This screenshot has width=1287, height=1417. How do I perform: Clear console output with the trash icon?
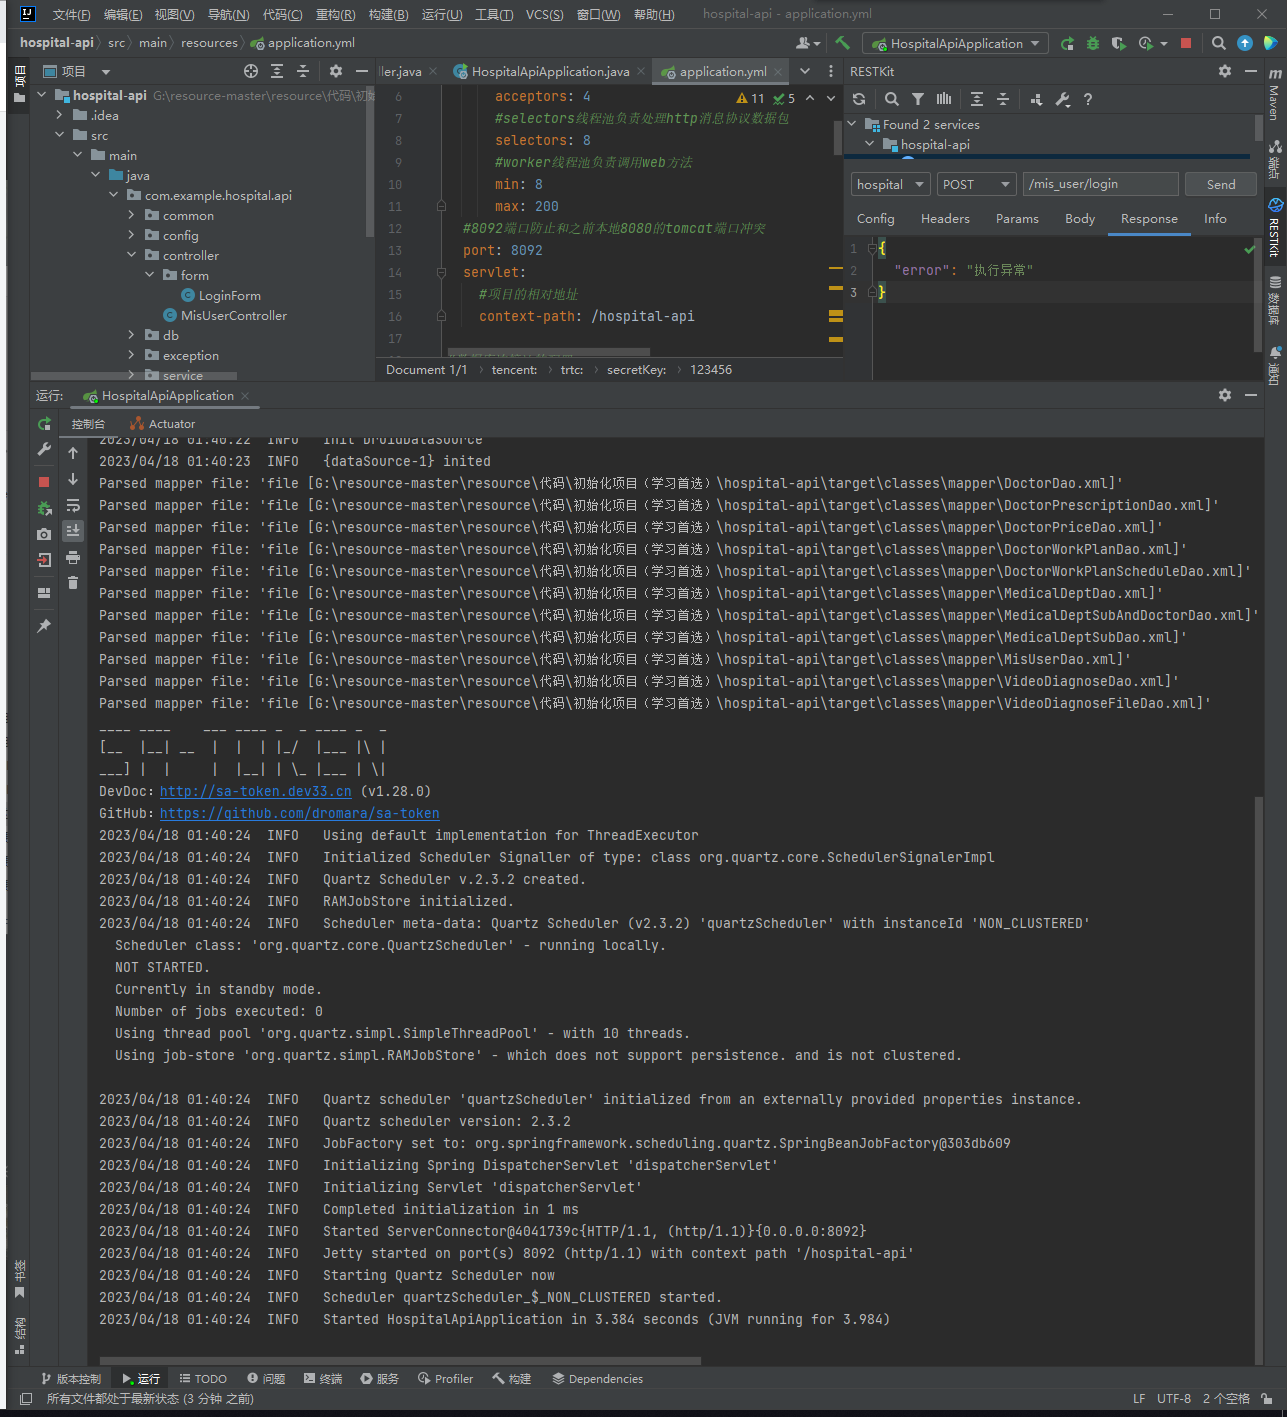(73, 583)
